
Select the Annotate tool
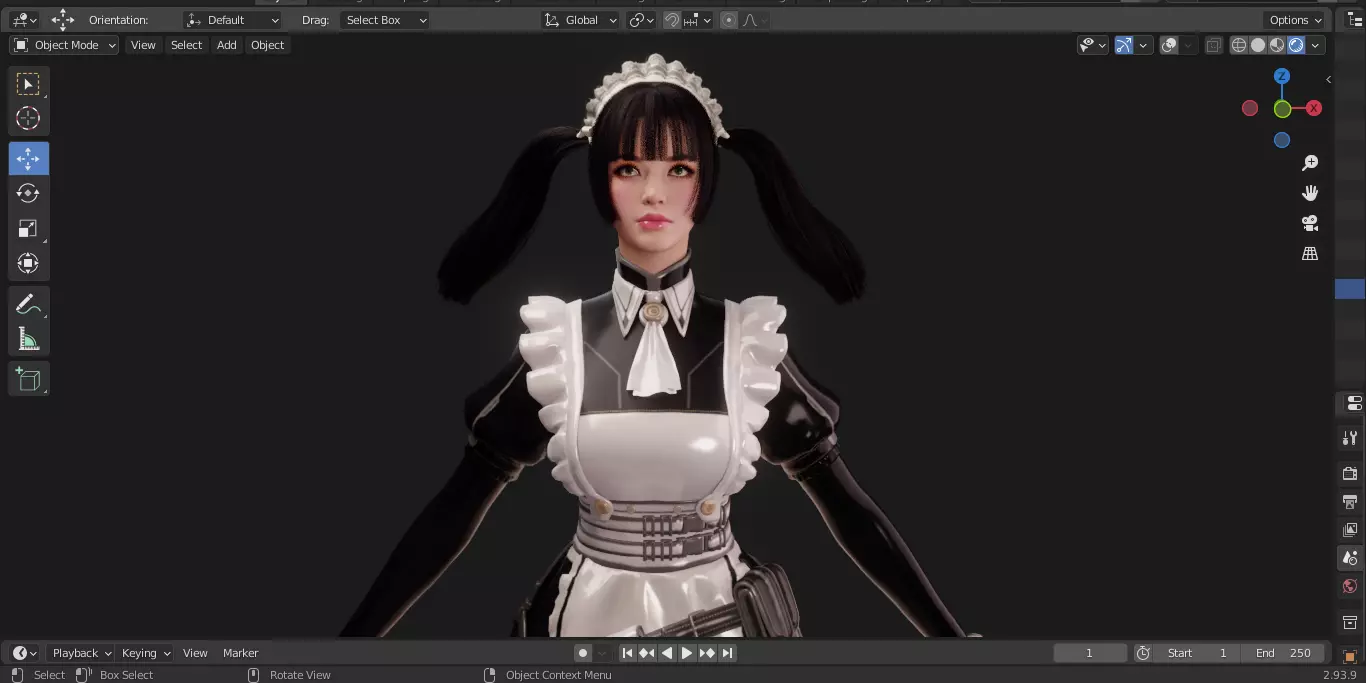pos(28,305)
